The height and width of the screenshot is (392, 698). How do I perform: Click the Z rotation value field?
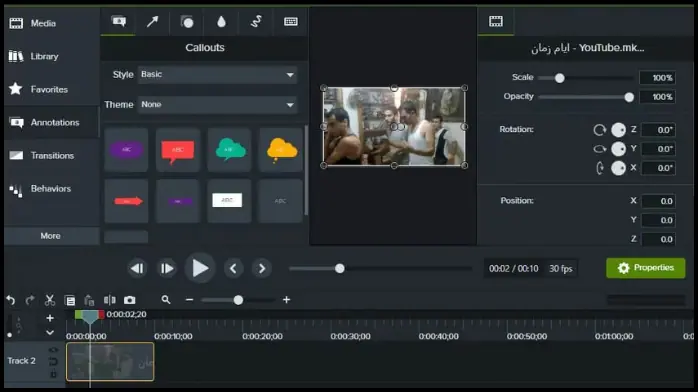(658, 130)
